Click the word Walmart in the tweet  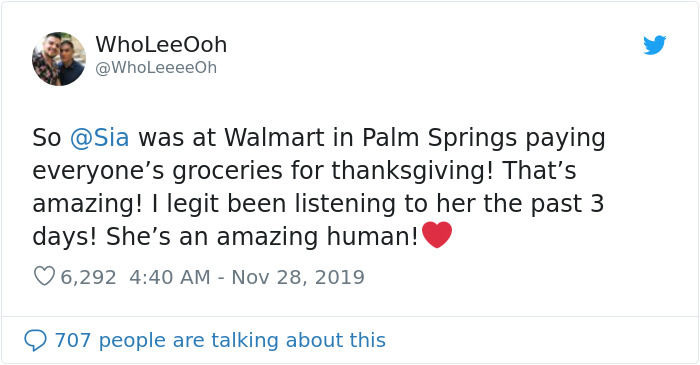(274, 137)
